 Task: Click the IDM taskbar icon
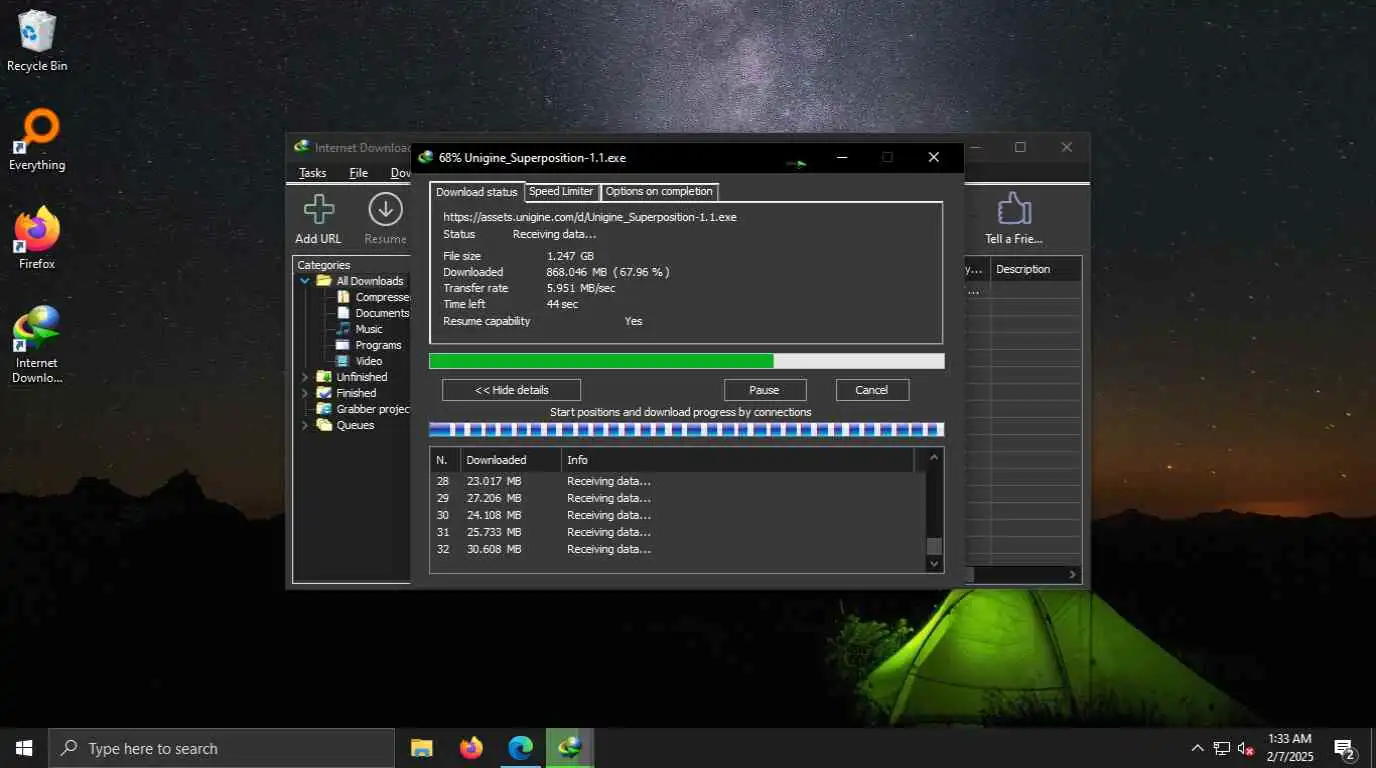coord(570,748)
